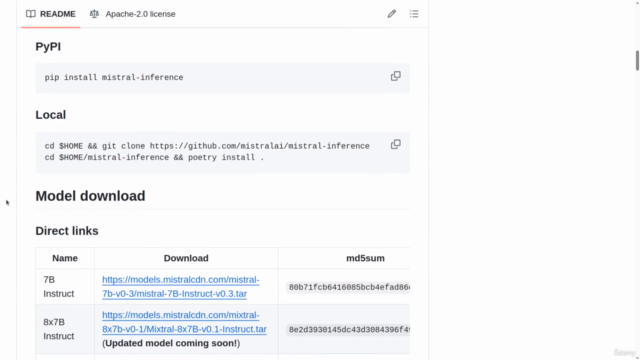Screen dimensions: 640x360
Task: Click the "PyPI" heading
Action: pos(48,47)
